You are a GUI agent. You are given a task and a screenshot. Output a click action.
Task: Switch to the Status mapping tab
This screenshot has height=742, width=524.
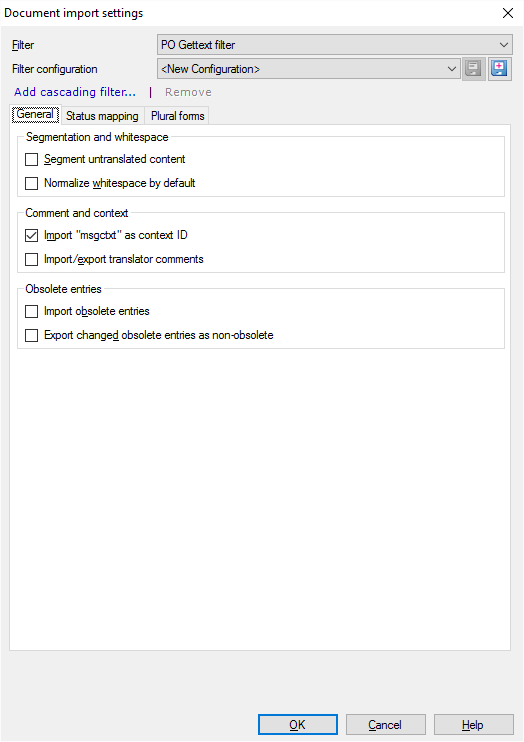point(102,116)
